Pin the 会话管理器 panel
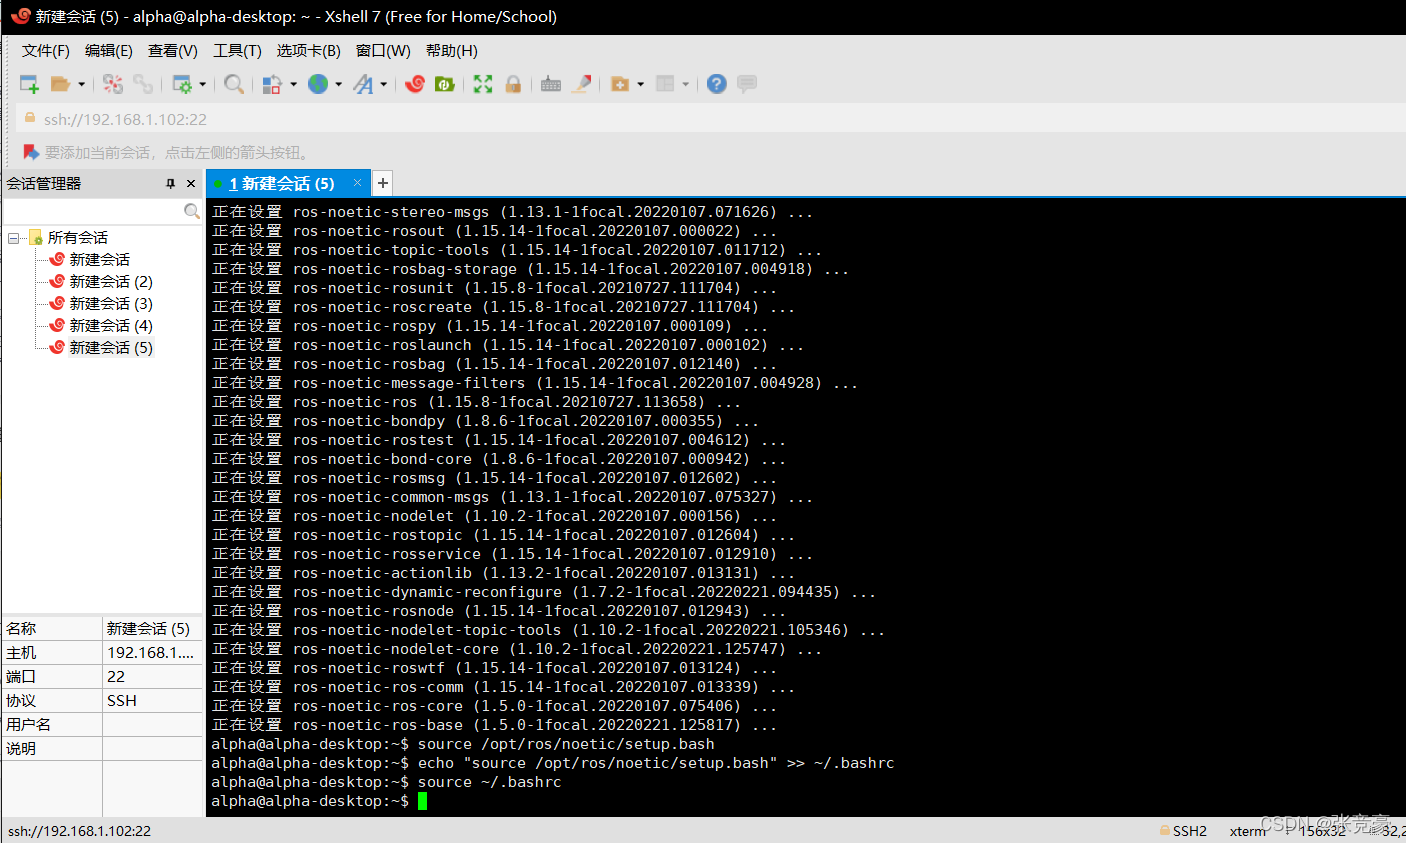This screenshot has height=843, width=1406. [x=170, y=183]
